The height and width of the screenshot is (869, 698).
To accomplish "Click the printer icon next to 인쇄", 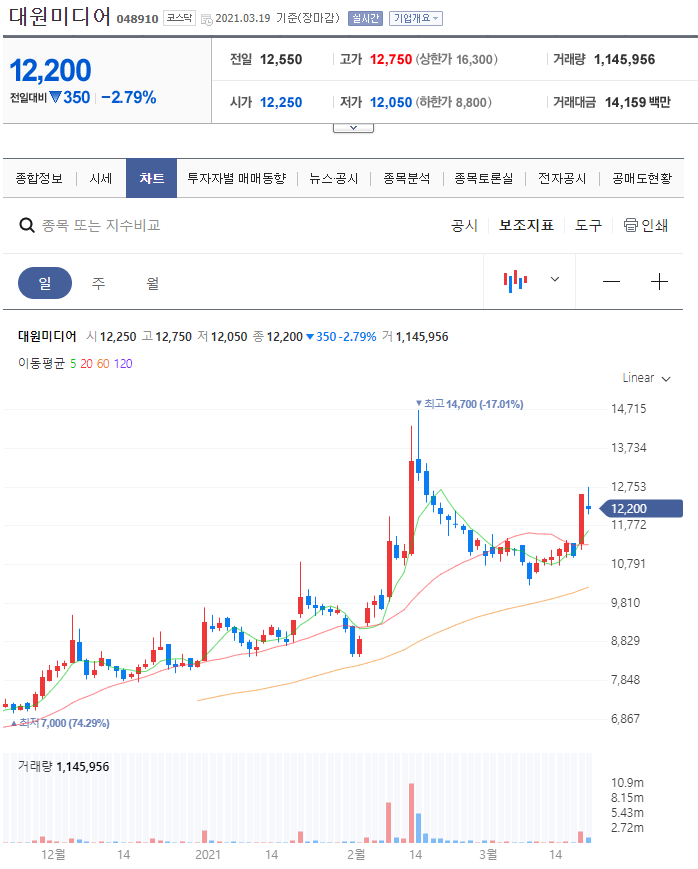I will (631, 225).
